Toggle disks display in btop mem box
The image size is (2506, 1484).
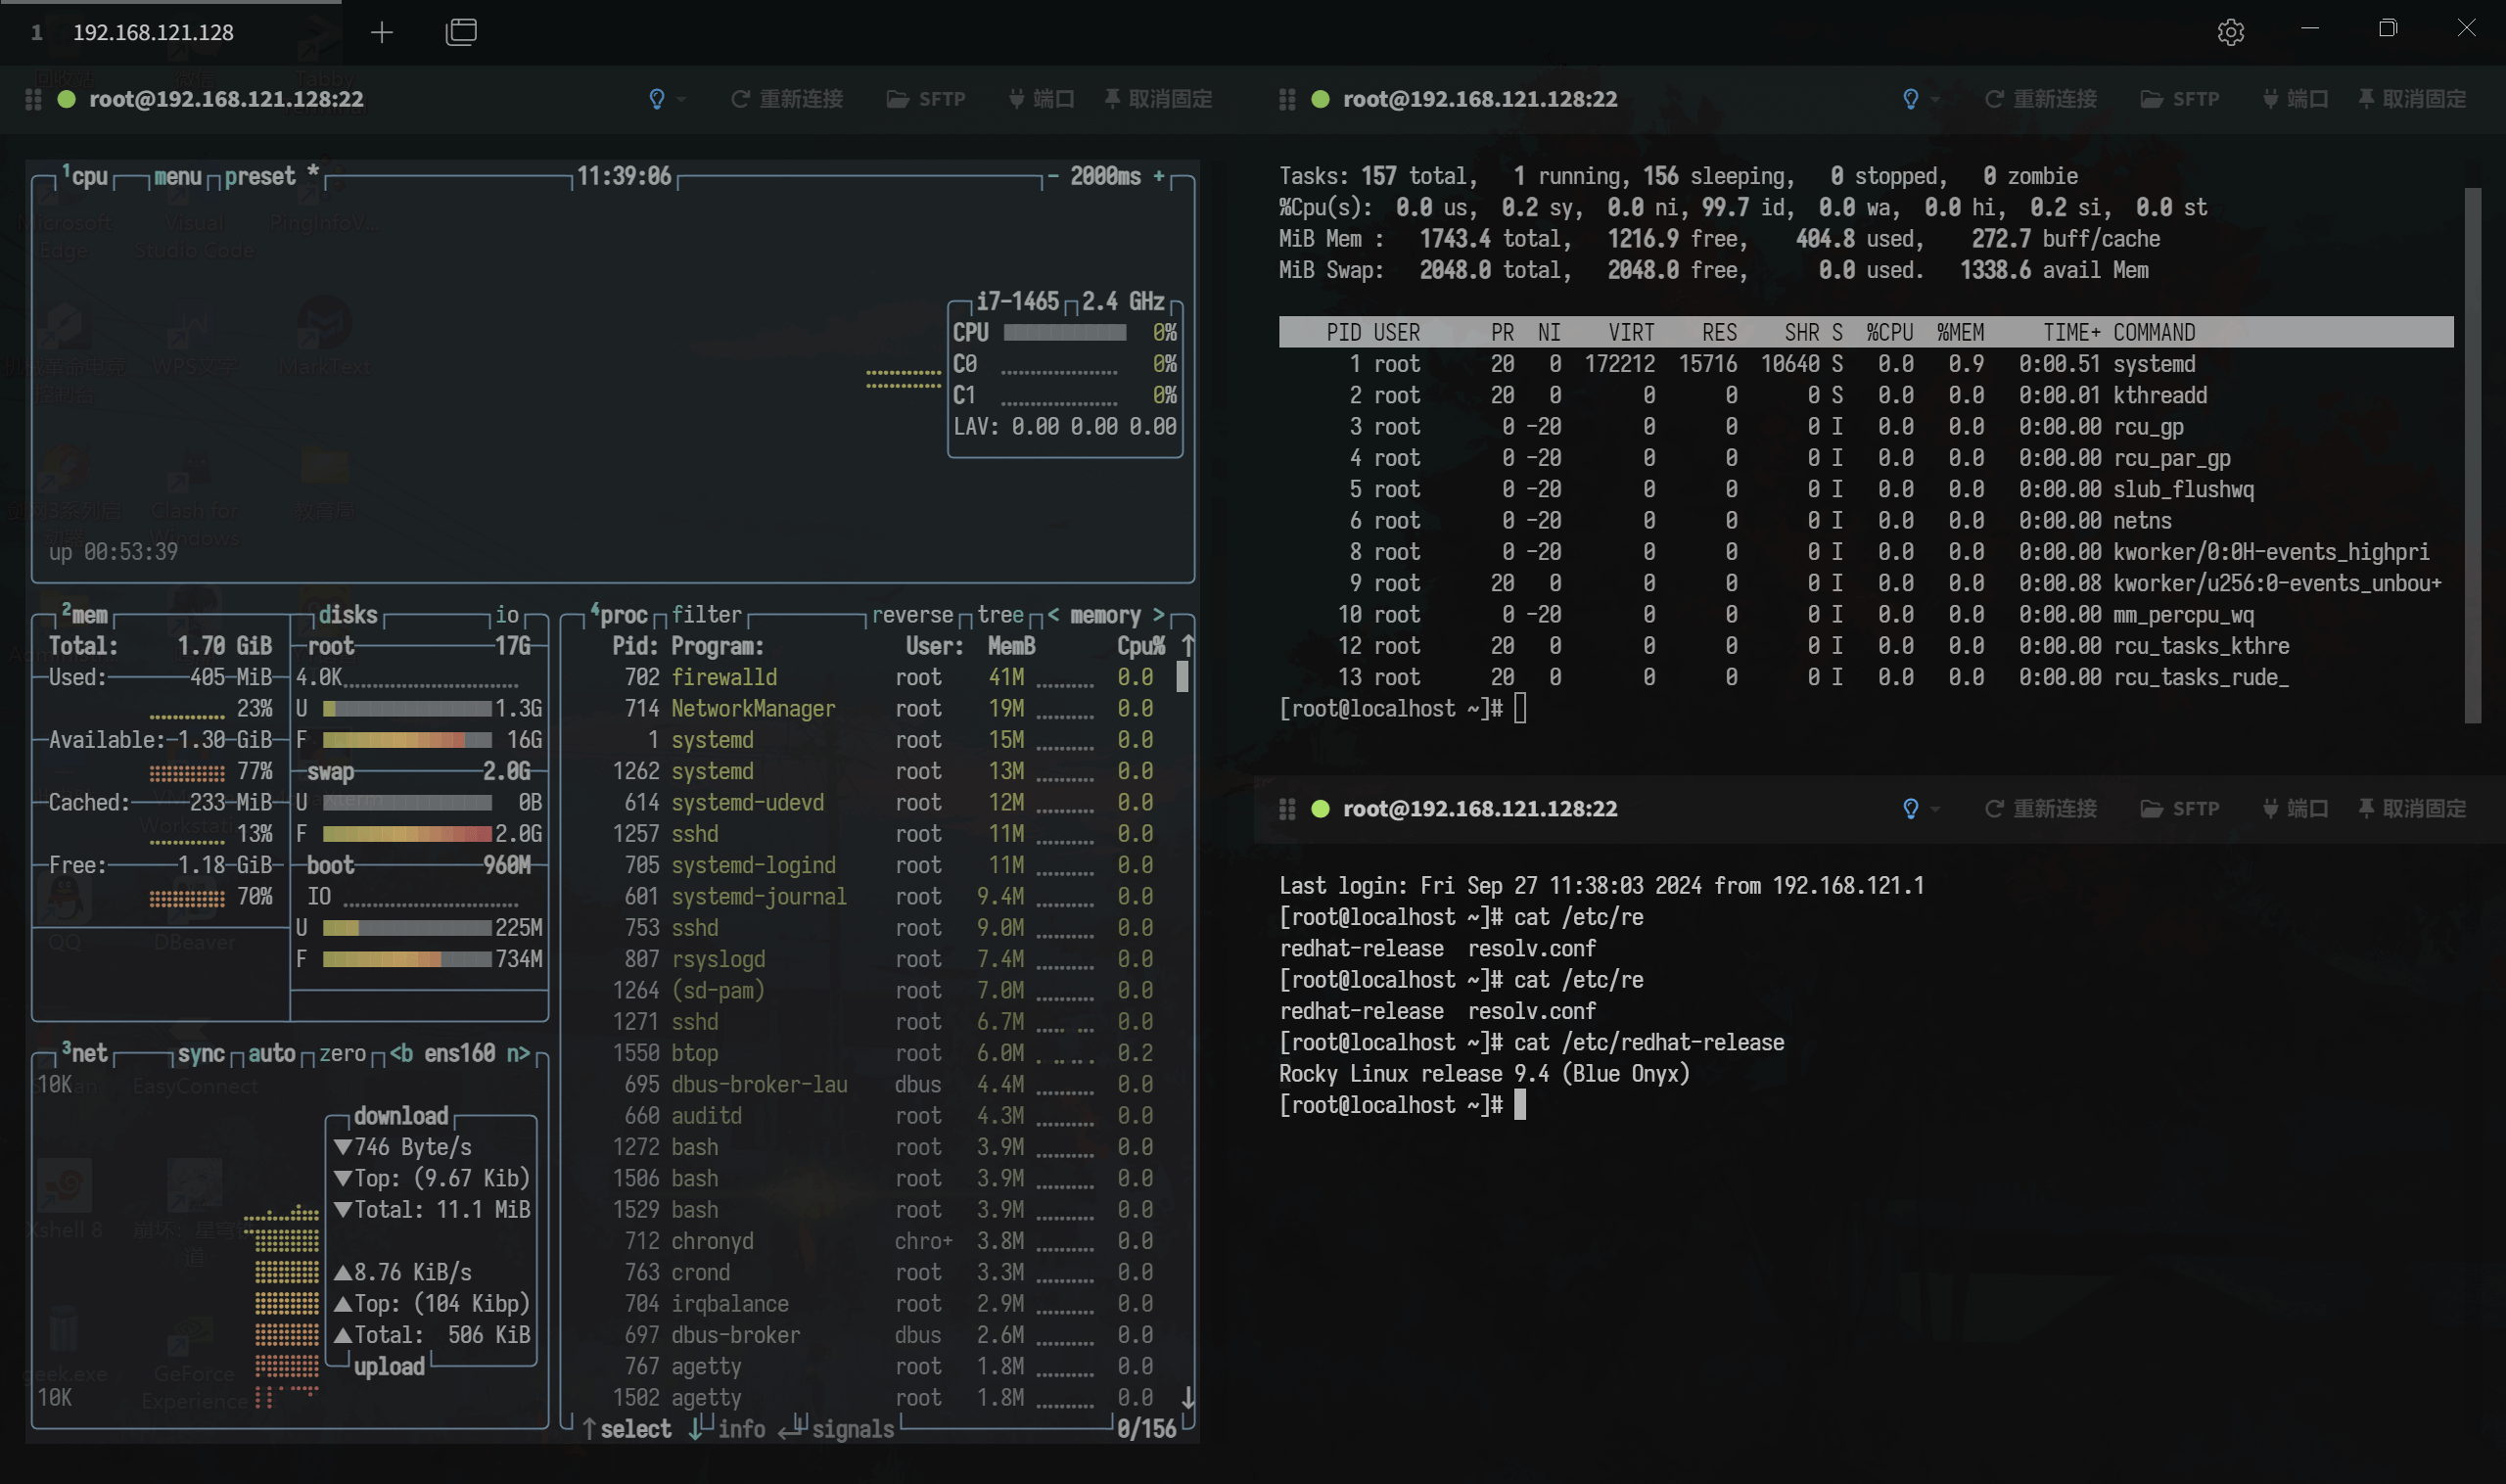[x=348, y=614]
